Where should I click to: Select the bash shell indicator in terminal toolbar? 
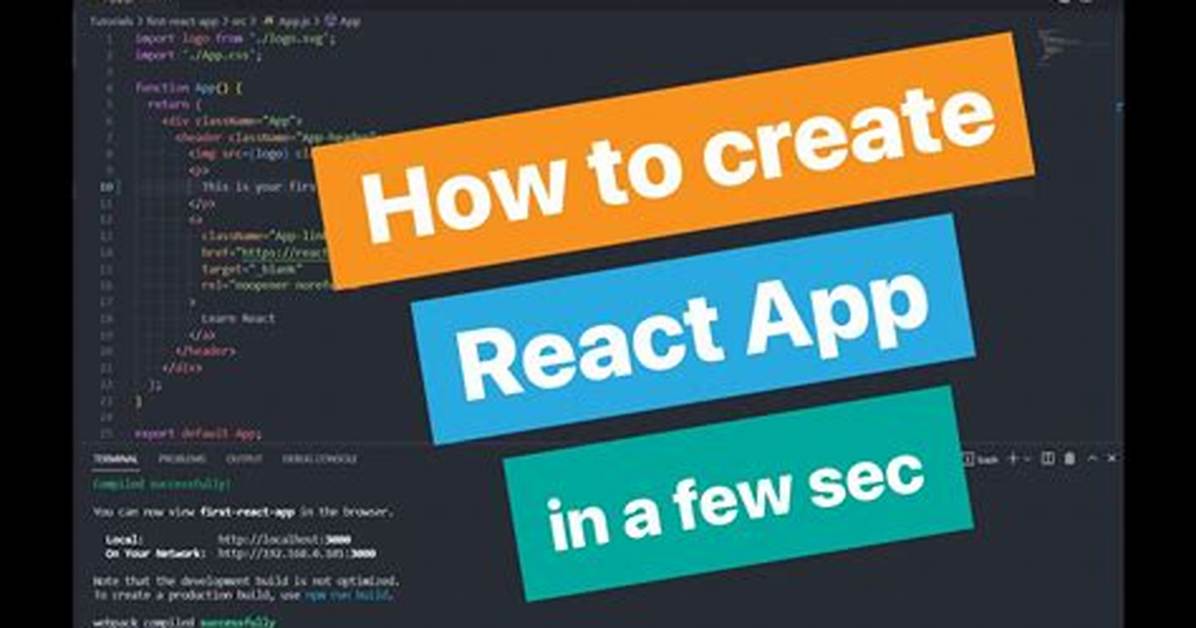[x=982, y=459]
